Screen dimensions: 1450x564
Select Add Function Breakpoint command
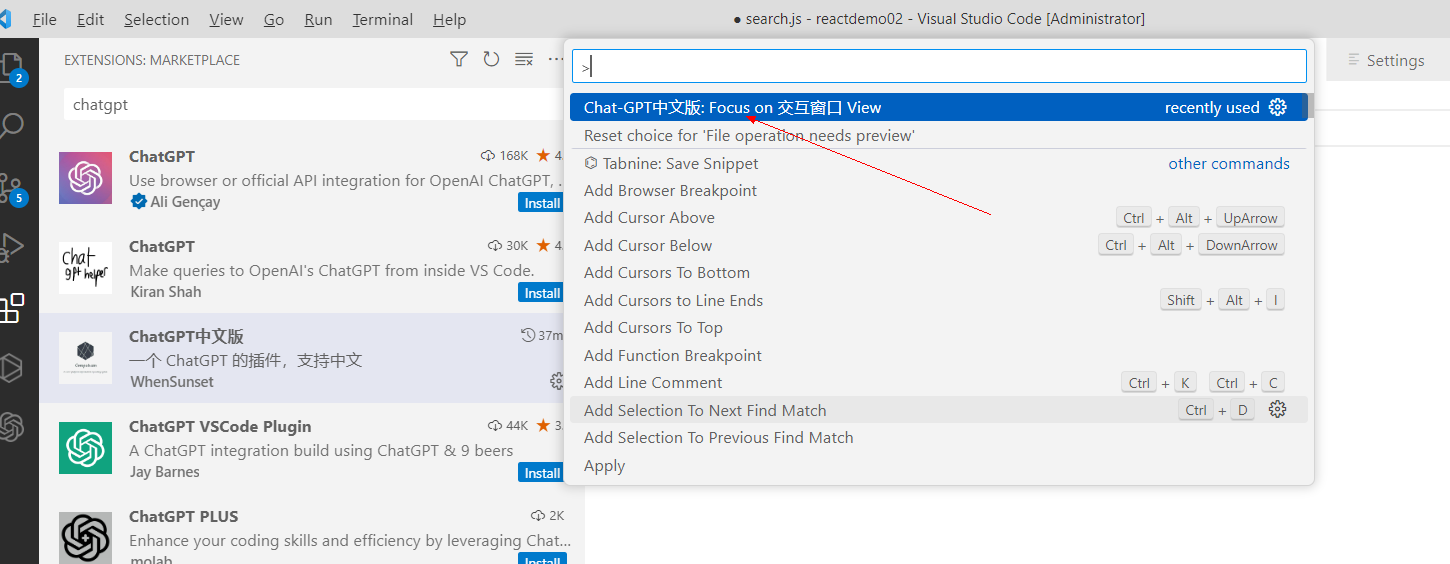[939, 355]
